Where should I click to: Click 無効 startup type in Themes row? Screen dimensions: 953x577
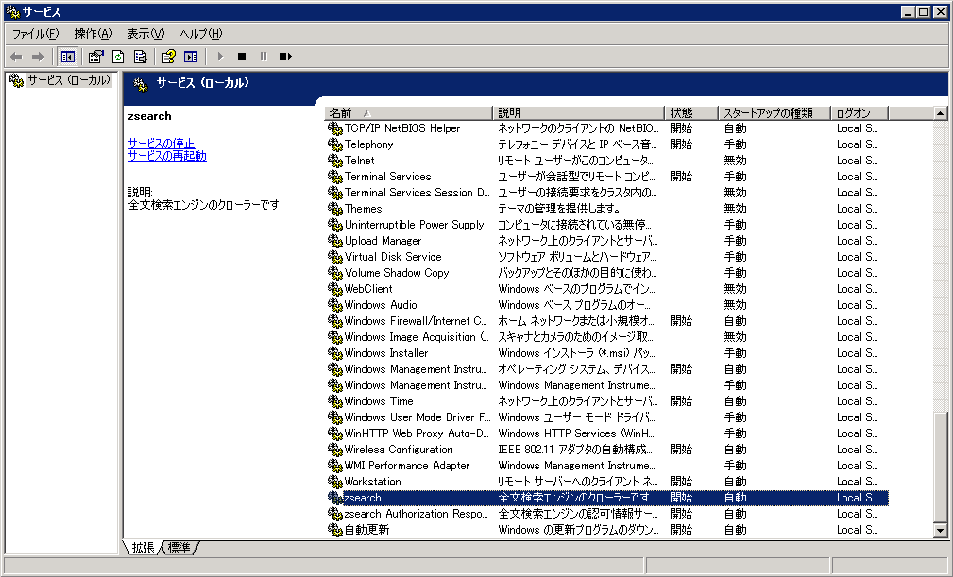(735, 209)
